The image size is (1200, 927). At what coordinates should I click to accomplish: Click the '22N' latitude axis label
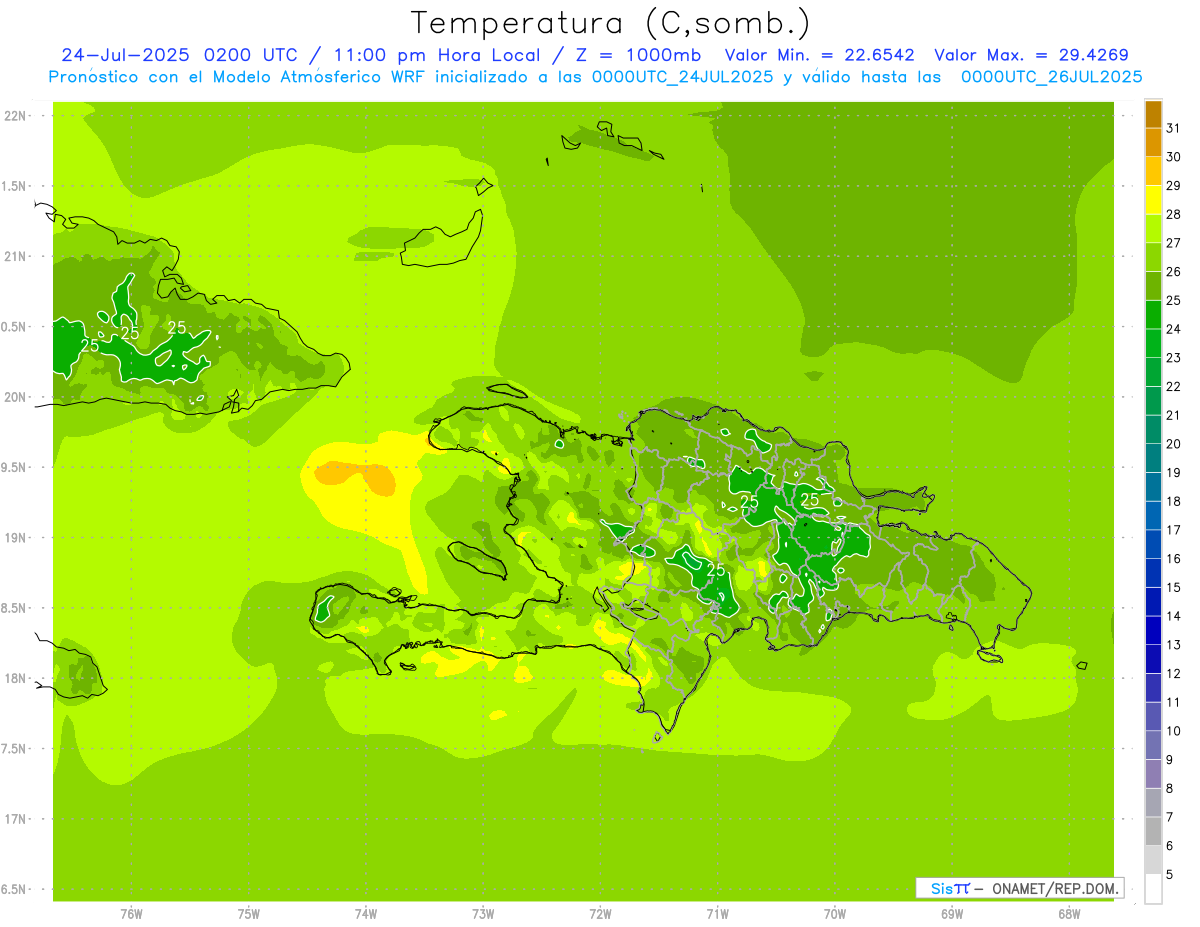coord(16,116)
